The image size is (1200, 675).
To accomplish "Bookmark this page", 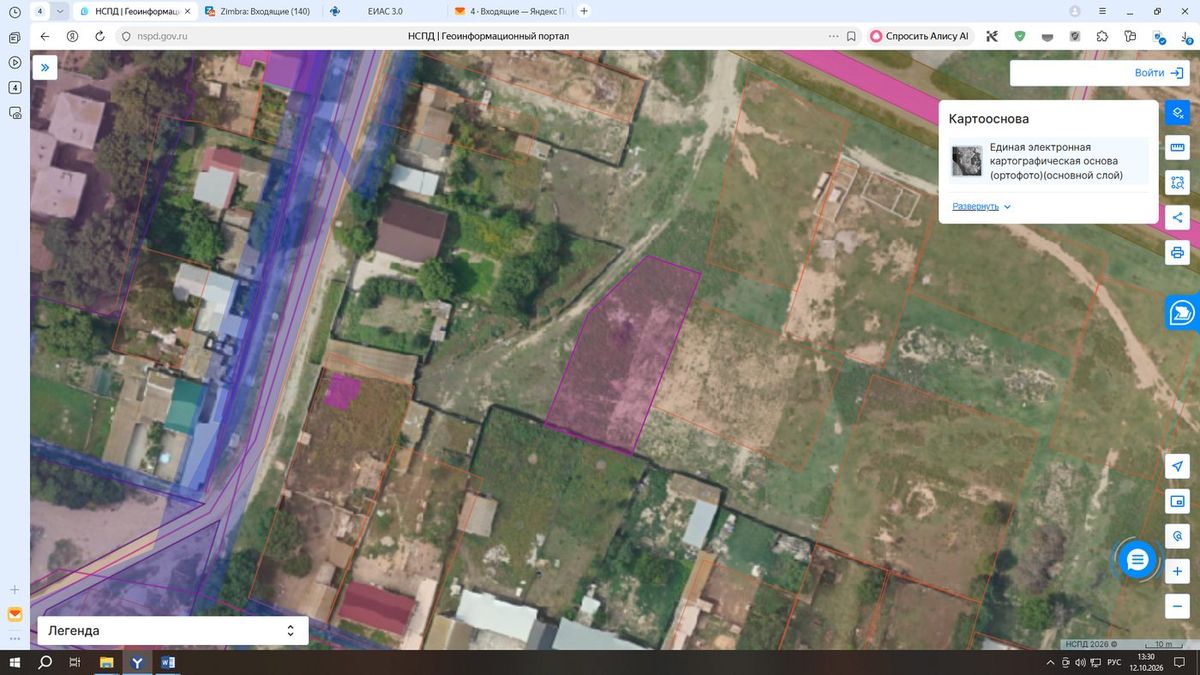I will (x=851, y=36).
